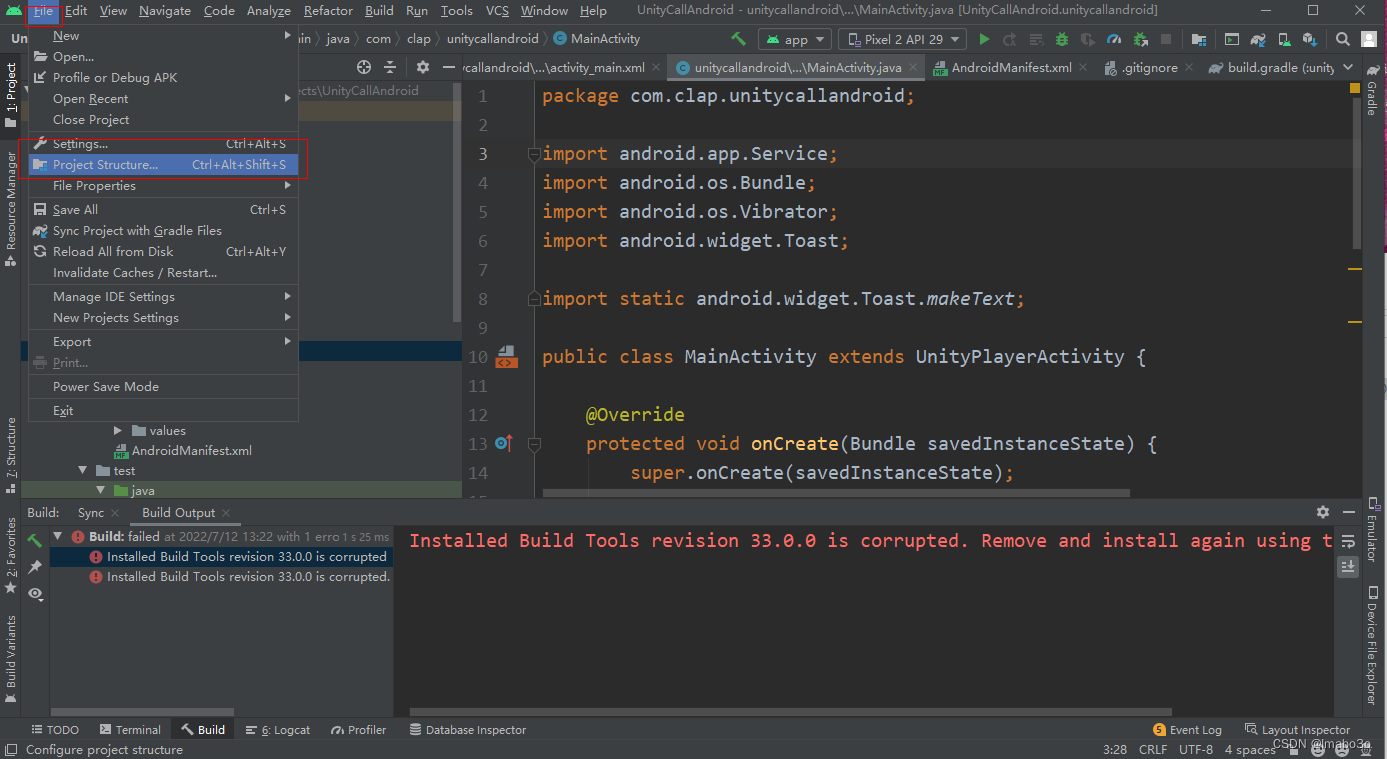The width and height of the screenshot is (1387, 759).
Task: Close the .gitignore editor tab
Action: pos(1187,68)
